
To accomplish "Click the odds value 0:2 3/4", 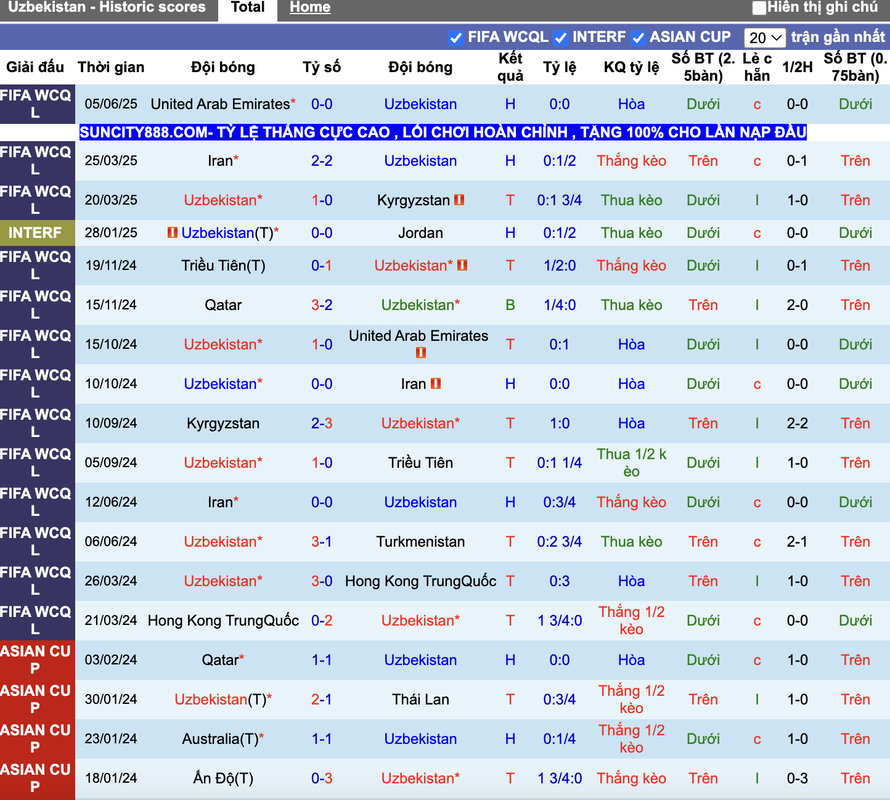I will tap(560, 542).
